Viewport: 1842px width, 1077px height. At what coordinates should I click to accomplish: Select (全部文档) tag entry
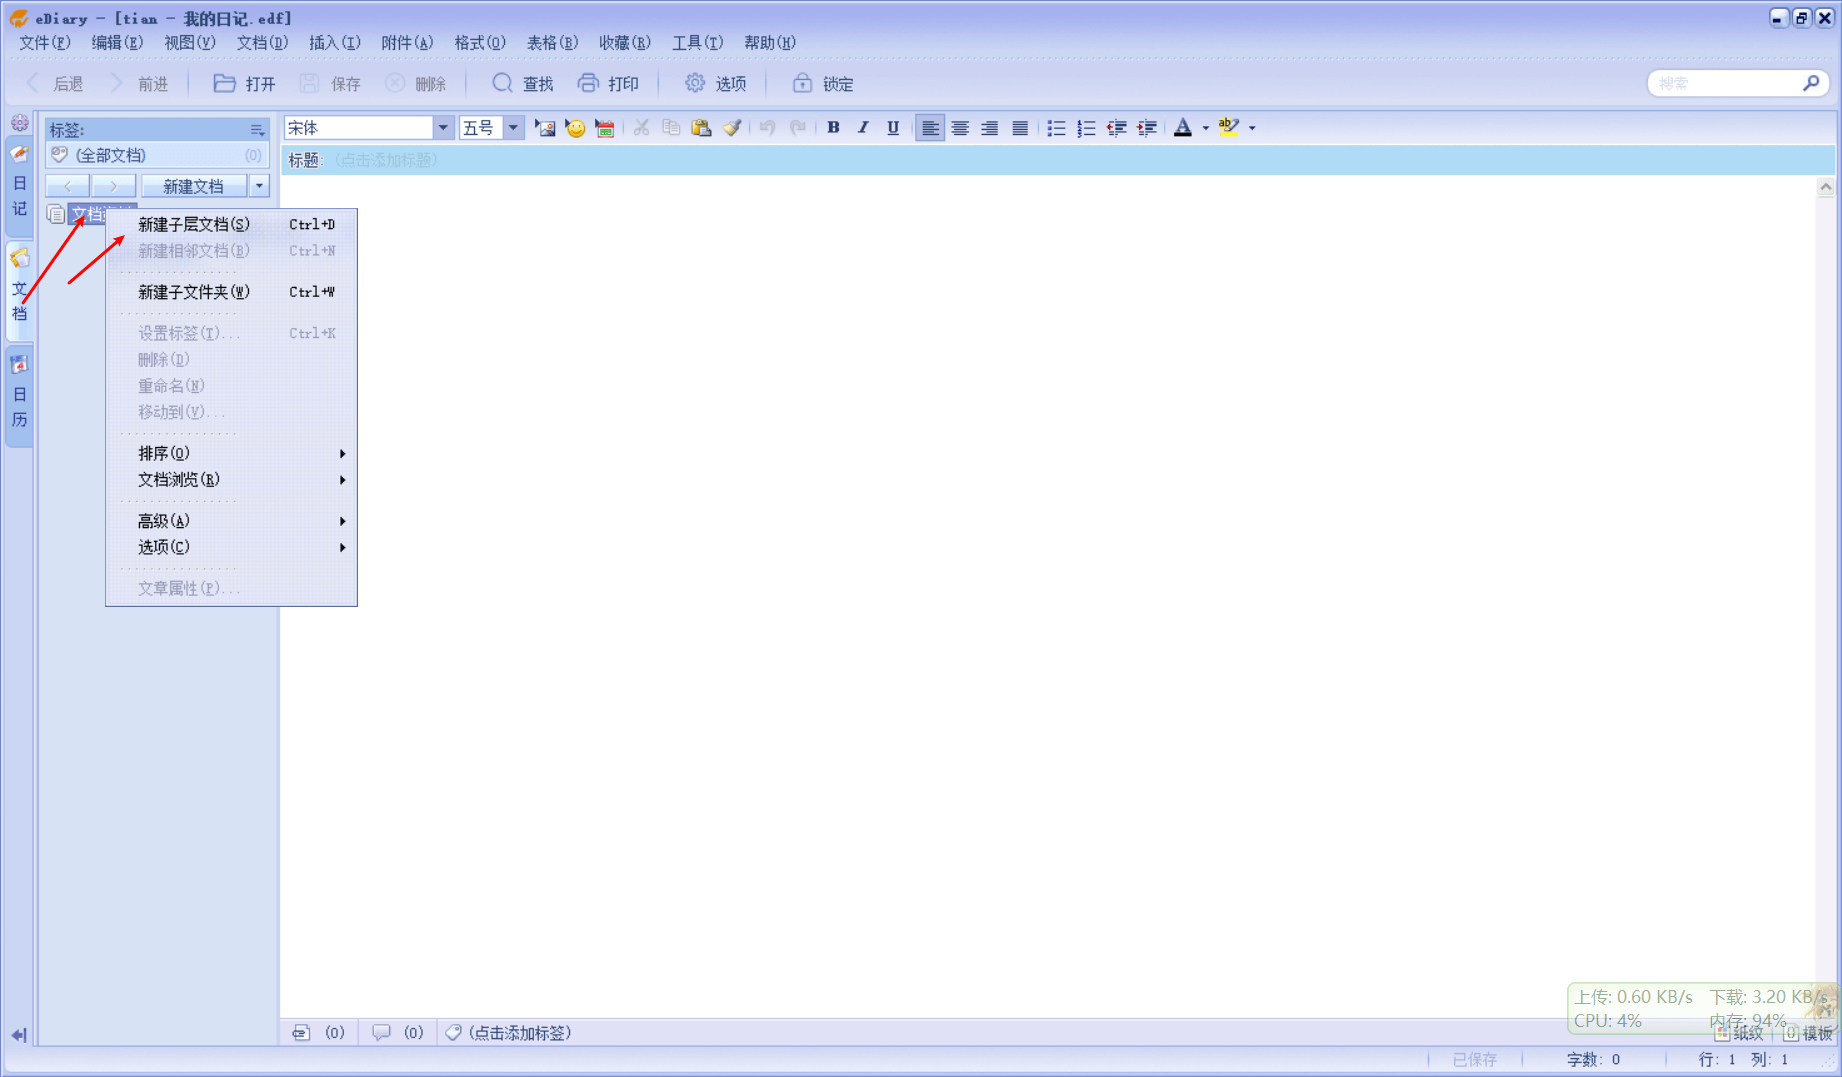(x=157, y=155)
